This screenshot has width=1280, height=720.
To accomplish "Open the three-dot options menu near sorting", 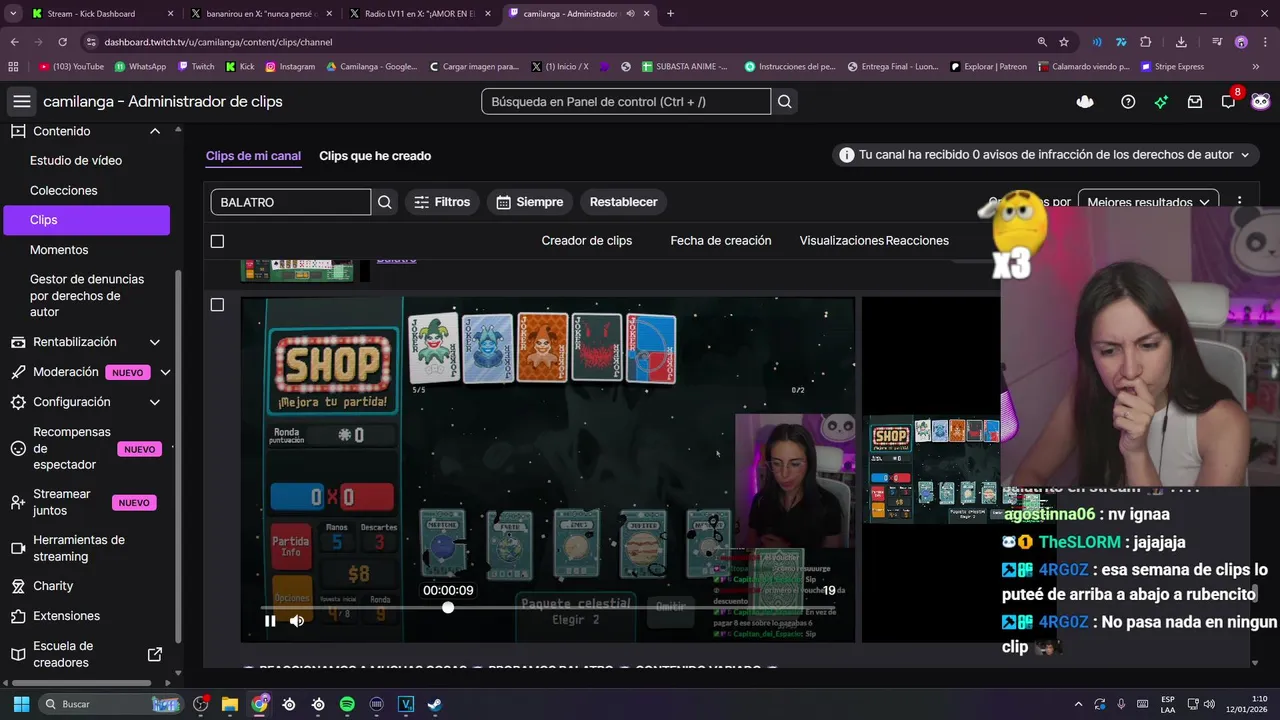I will (1240, 202).
